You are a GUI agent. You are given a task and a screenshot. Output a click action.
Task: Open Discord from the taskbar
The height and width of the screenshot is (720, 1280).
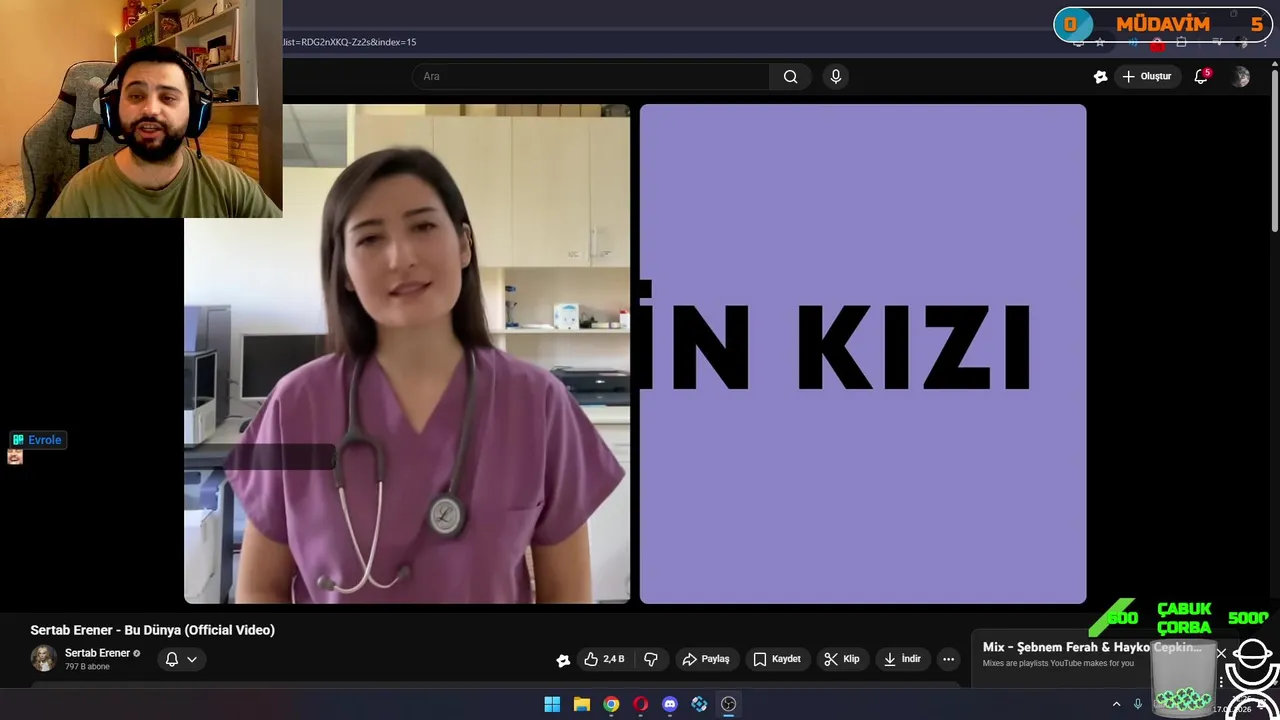670,704
